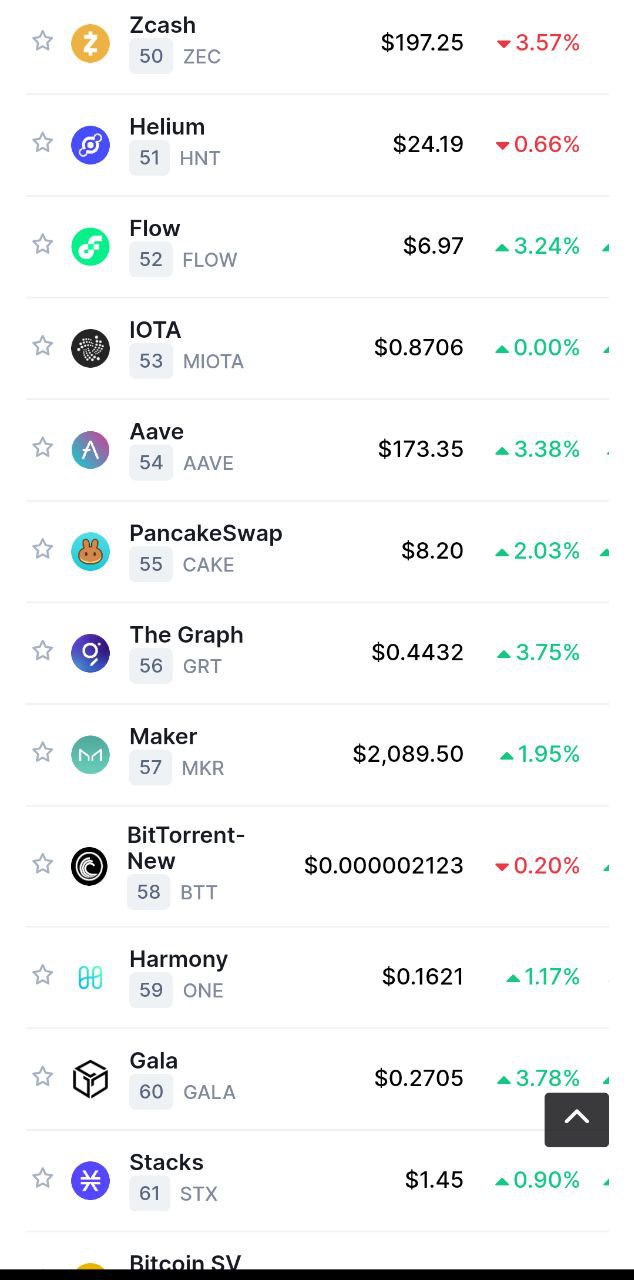Click The Graph coin logo icon
The image size is (634, 1280).
[90, 653]
